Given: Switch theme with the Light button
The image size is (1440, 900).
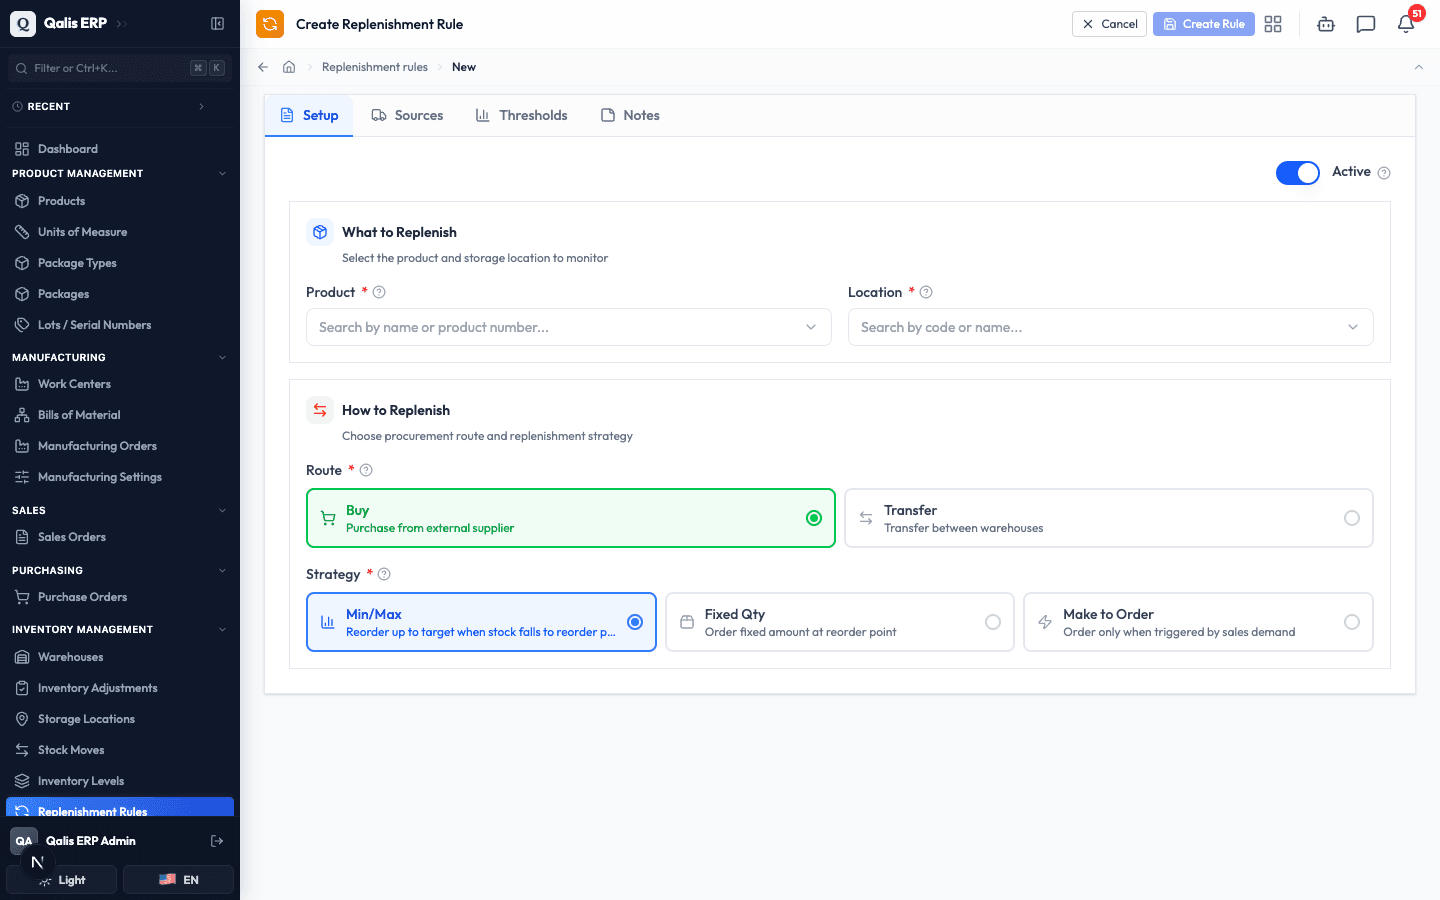Looking at the screenshot, I should (62, 880).
